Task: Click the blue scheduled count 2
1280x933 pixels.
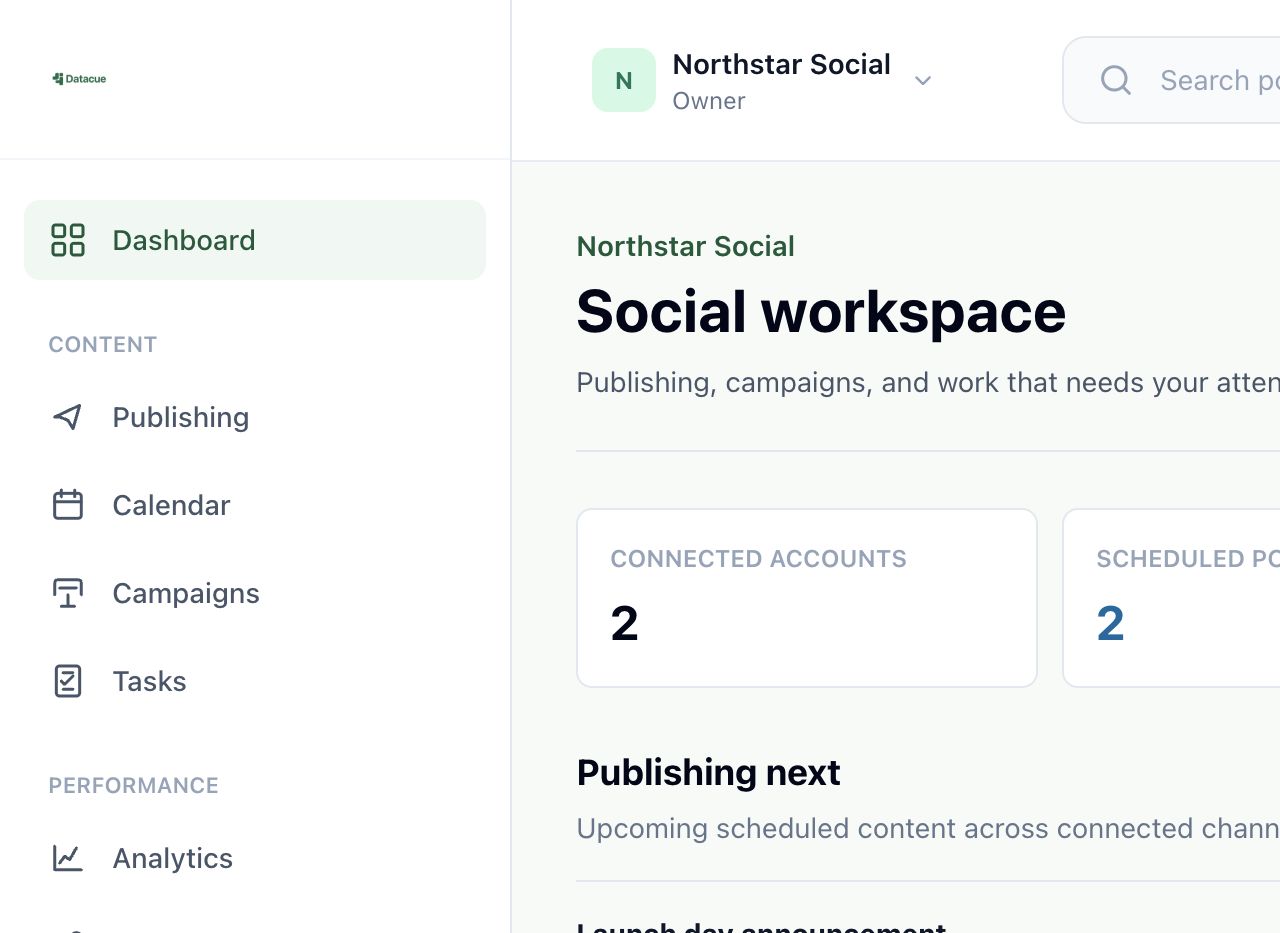Action: [x=1111, y=624]
